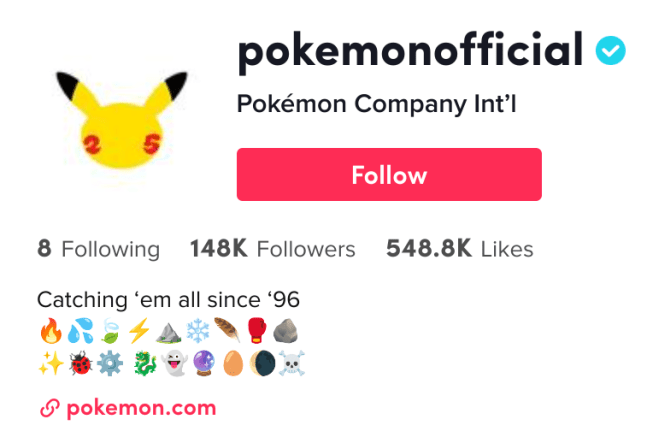Click the red boxing glove emoji
Image resolution: width=647 pixels, height=443 pixels.
[256, 330]
